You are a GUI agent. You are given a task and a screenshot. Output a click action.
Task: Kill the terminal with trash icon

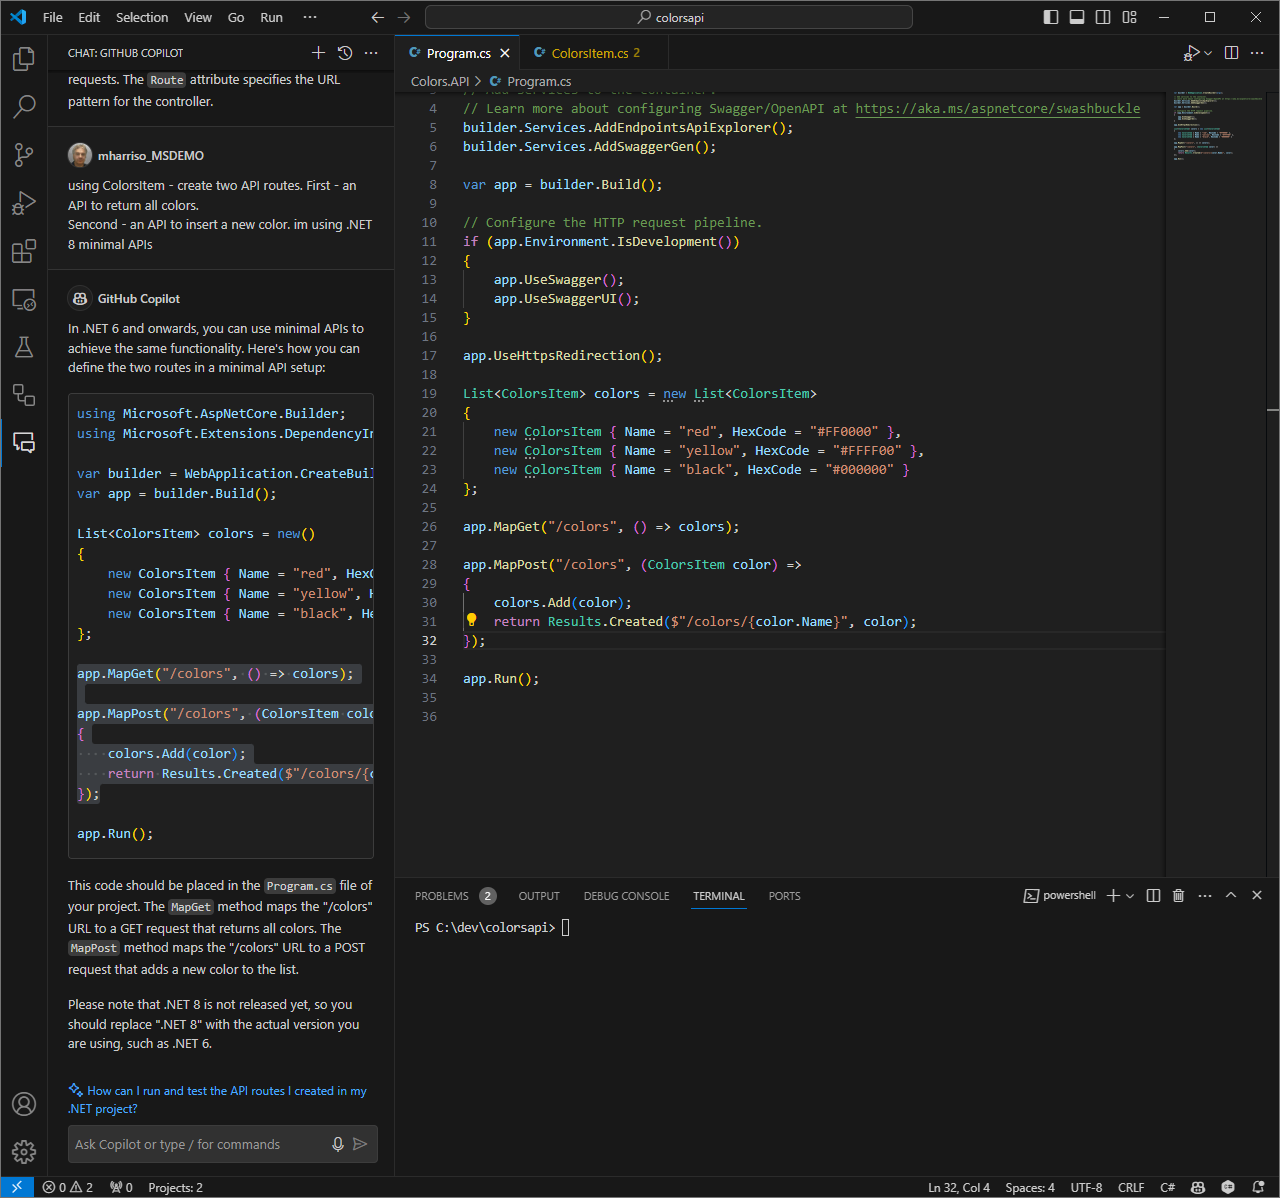(1178, 896)
